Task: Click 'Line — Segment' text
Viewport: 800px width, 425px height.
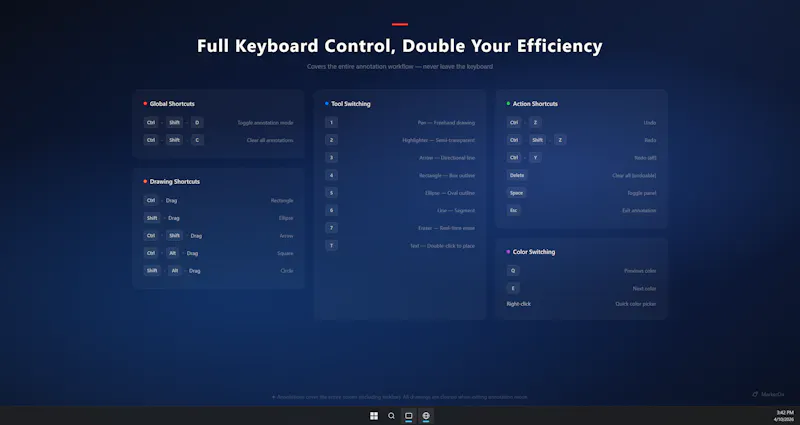Action: coord(456,211)
